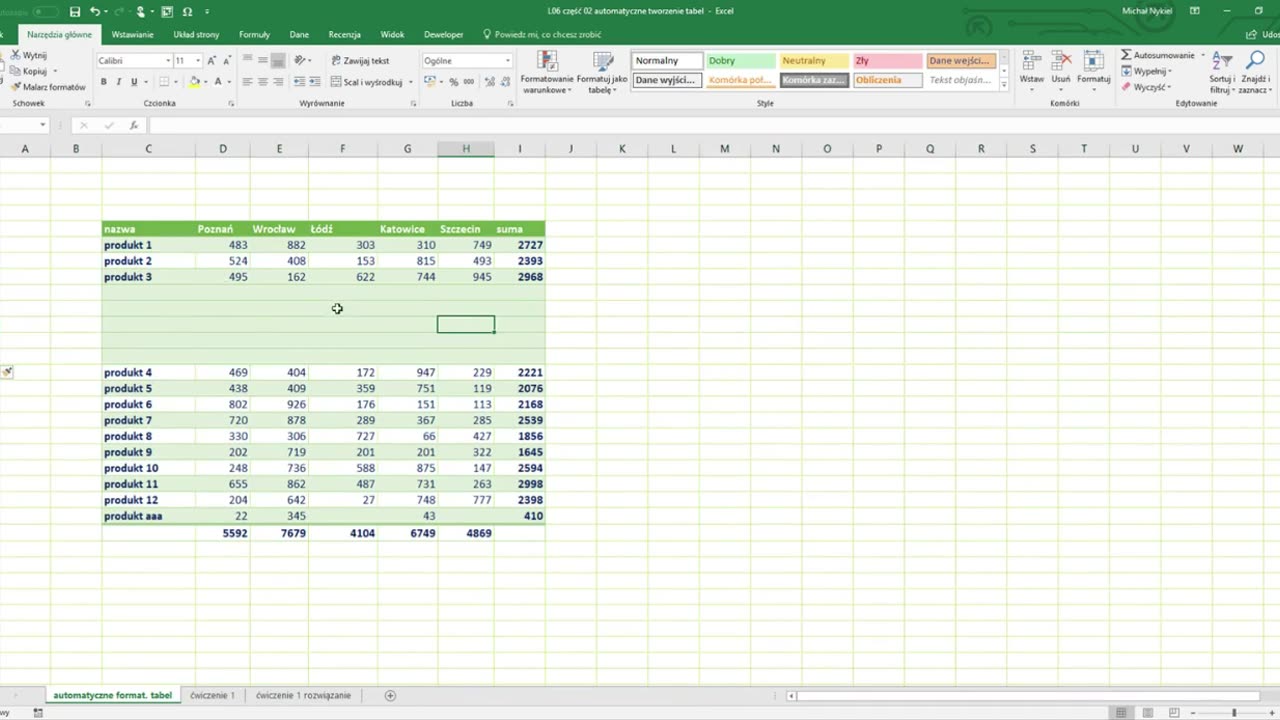Add a new sheet with plus button
The image size is (1280, 720).
391,695
